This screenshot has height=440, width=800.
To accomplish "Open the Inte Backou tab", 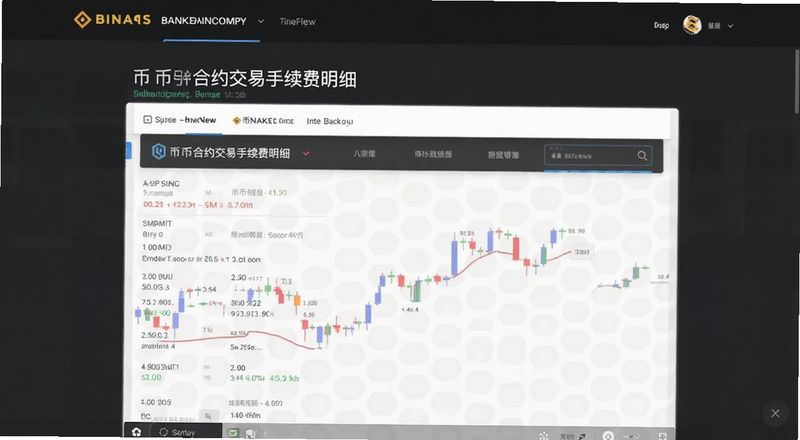I will (330, 121).
